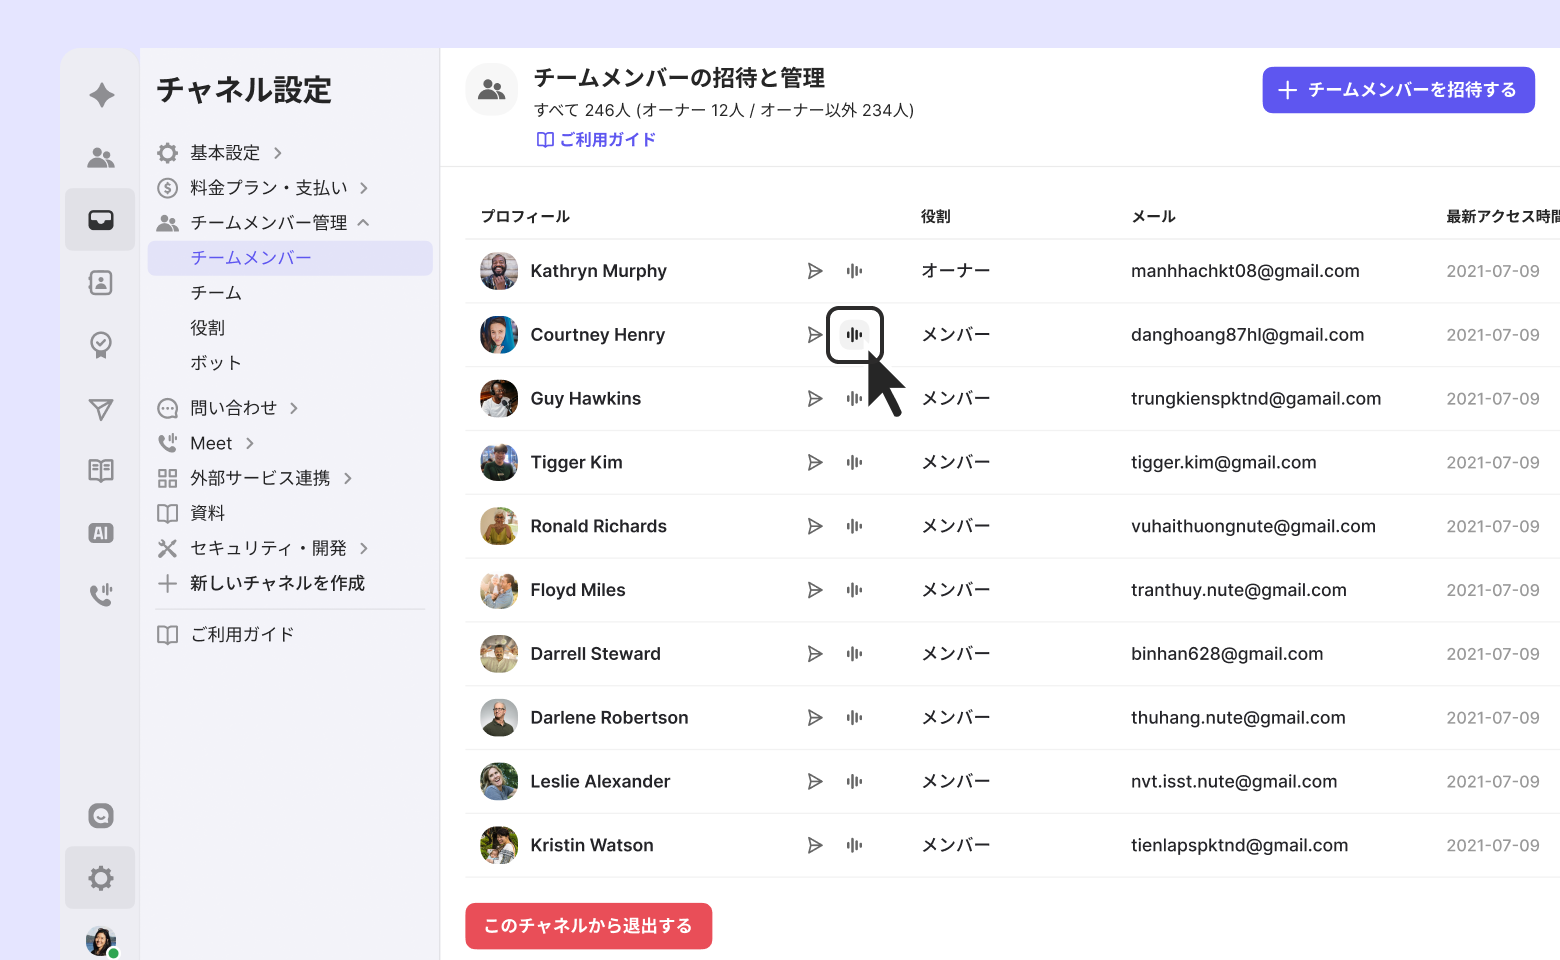Click the send icon for Leslie Alexander

(x=815, y=782)
